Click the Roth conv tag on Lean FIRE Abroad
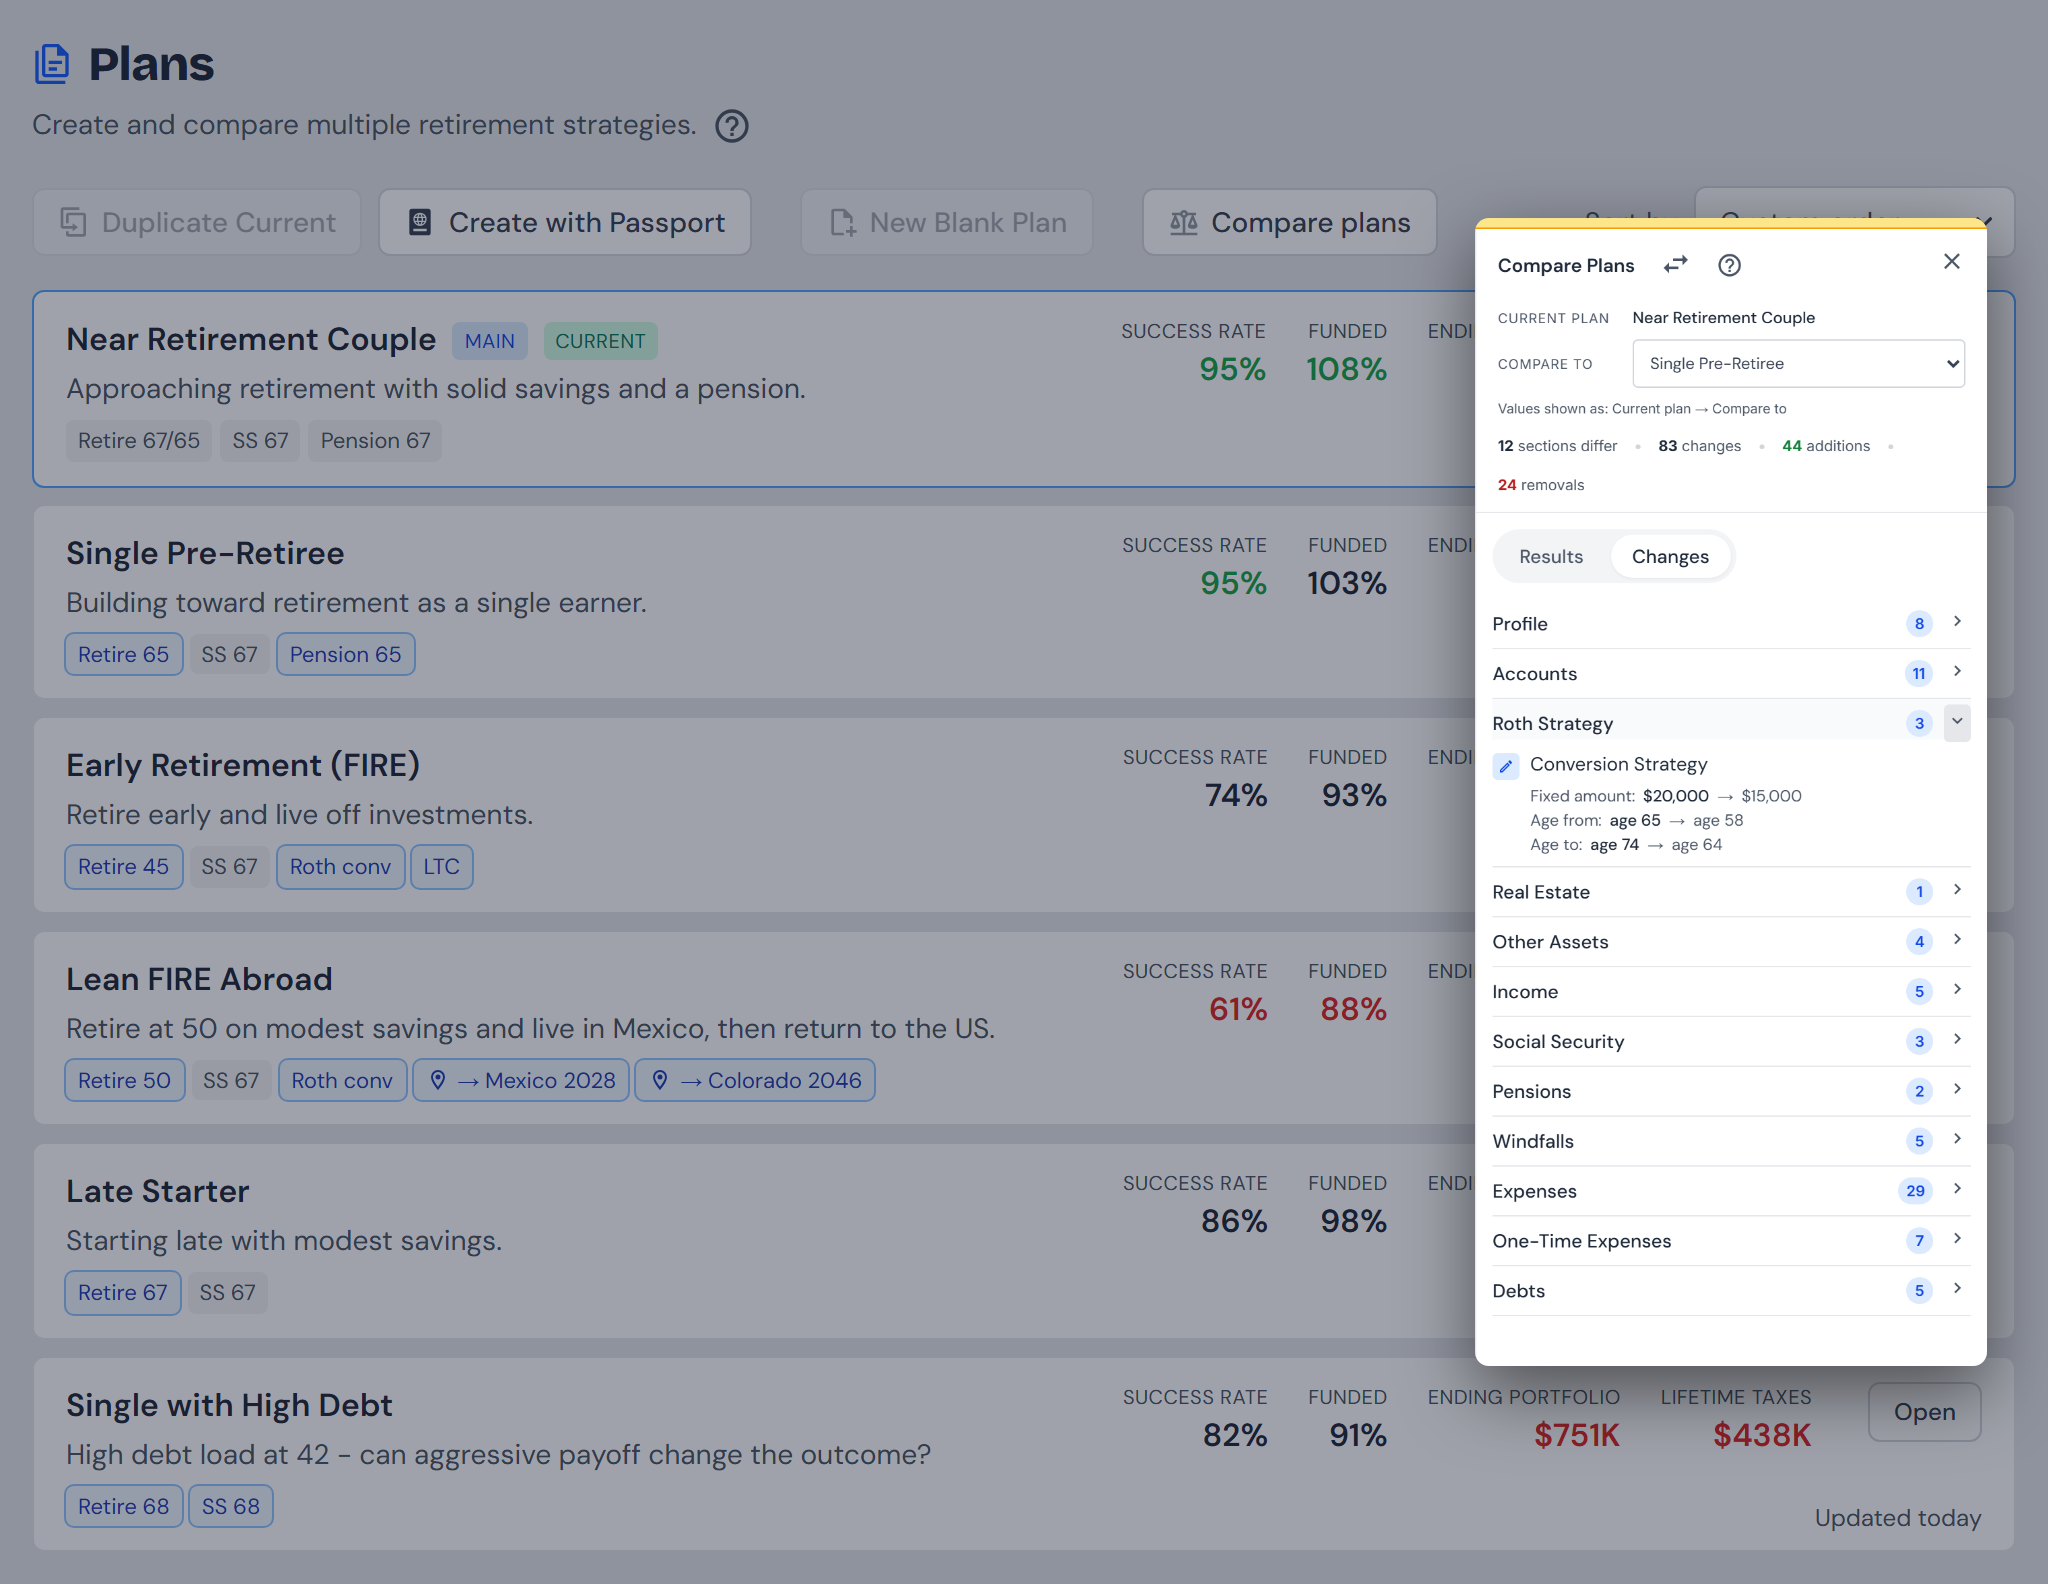 pos(342,1080)
